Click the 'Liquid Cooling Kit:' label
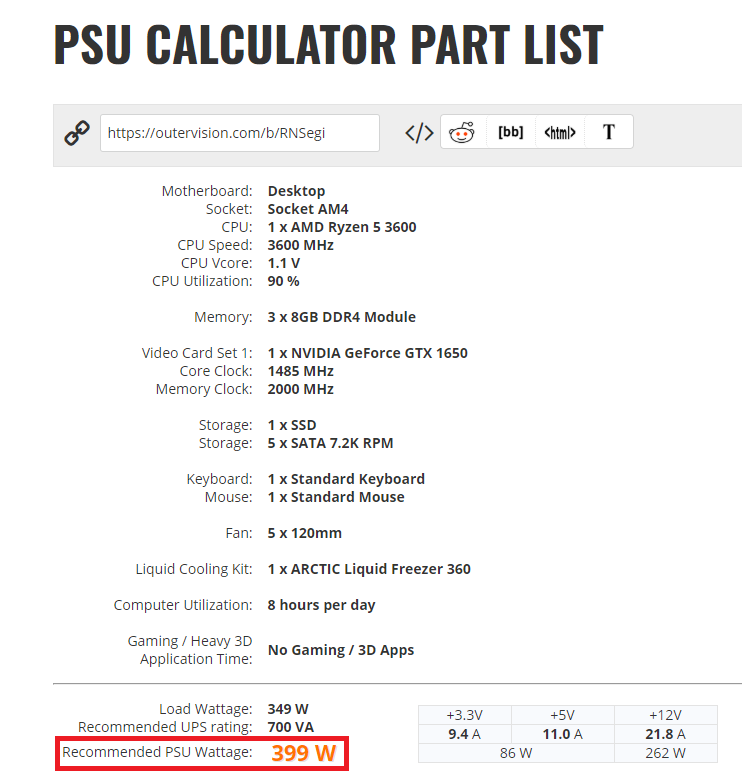This screenshot has width=742, height=782. coord(194,569)
